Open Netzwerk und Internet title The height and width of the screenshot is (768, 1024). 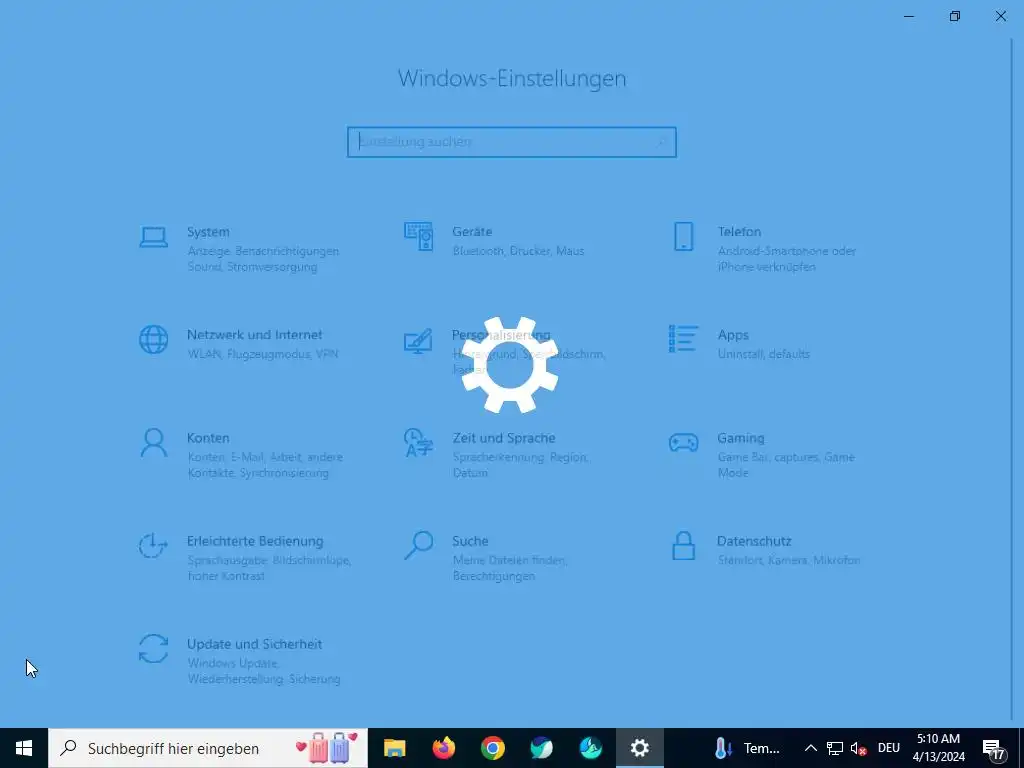tap(255, 335)
